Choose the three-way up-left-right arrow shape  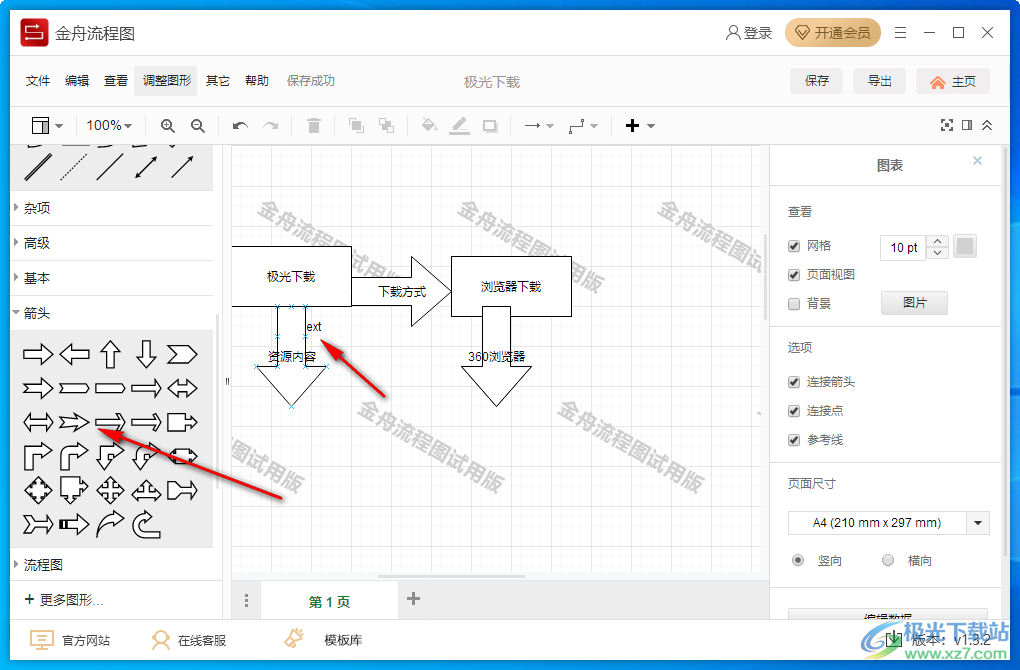tap(146, 490)
